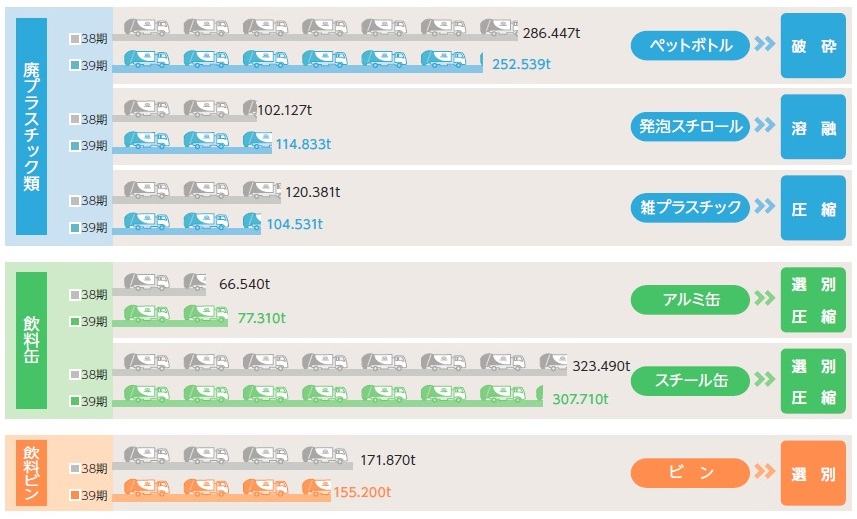
Task: Select the blue 圧縮 process box
Action: pos(813,208)
